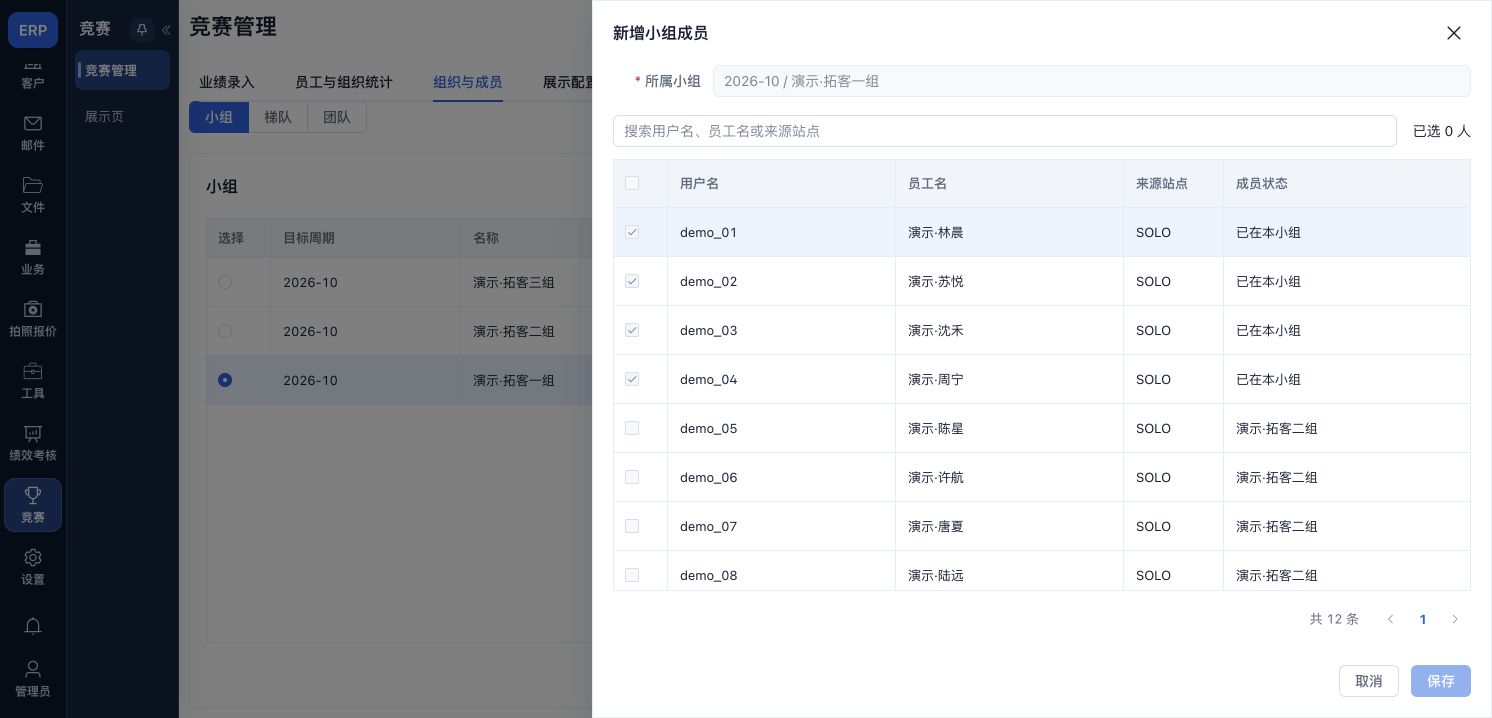Click employee name 演示·周宁
This screenshot has height=718, width=1492.
coord(936,379)
